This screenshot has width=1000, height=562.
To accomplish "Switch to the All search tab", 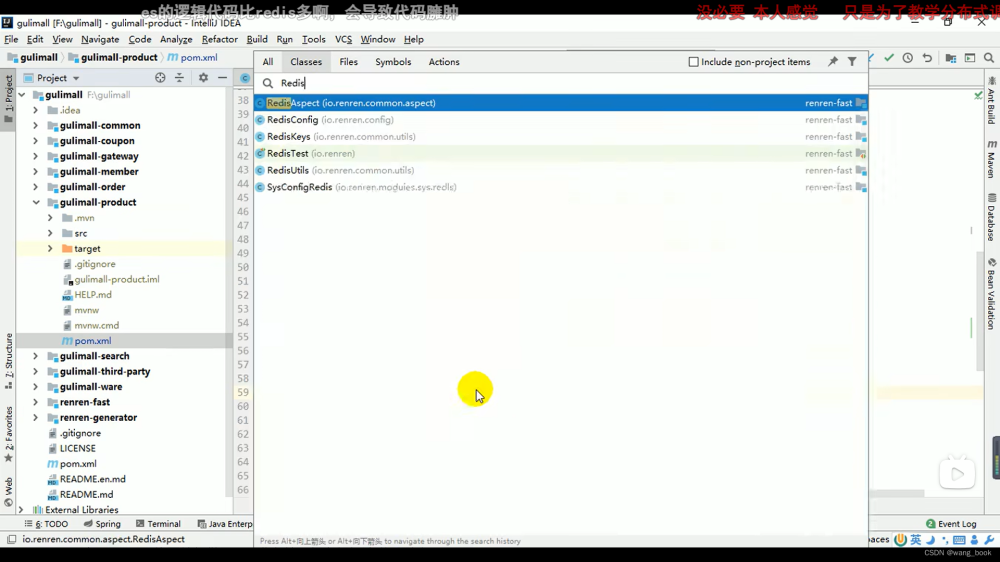I will (268, 62).
